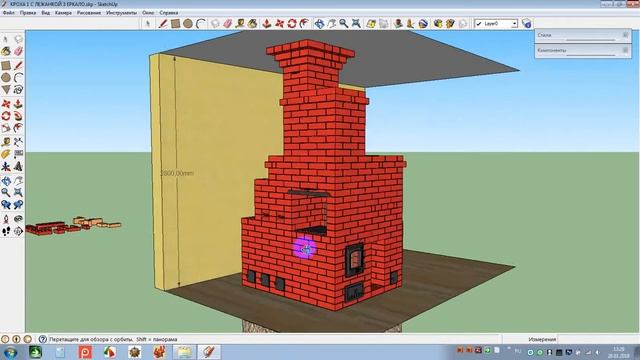
Task: Select the Dimension tool
Action: click(18, 142)
